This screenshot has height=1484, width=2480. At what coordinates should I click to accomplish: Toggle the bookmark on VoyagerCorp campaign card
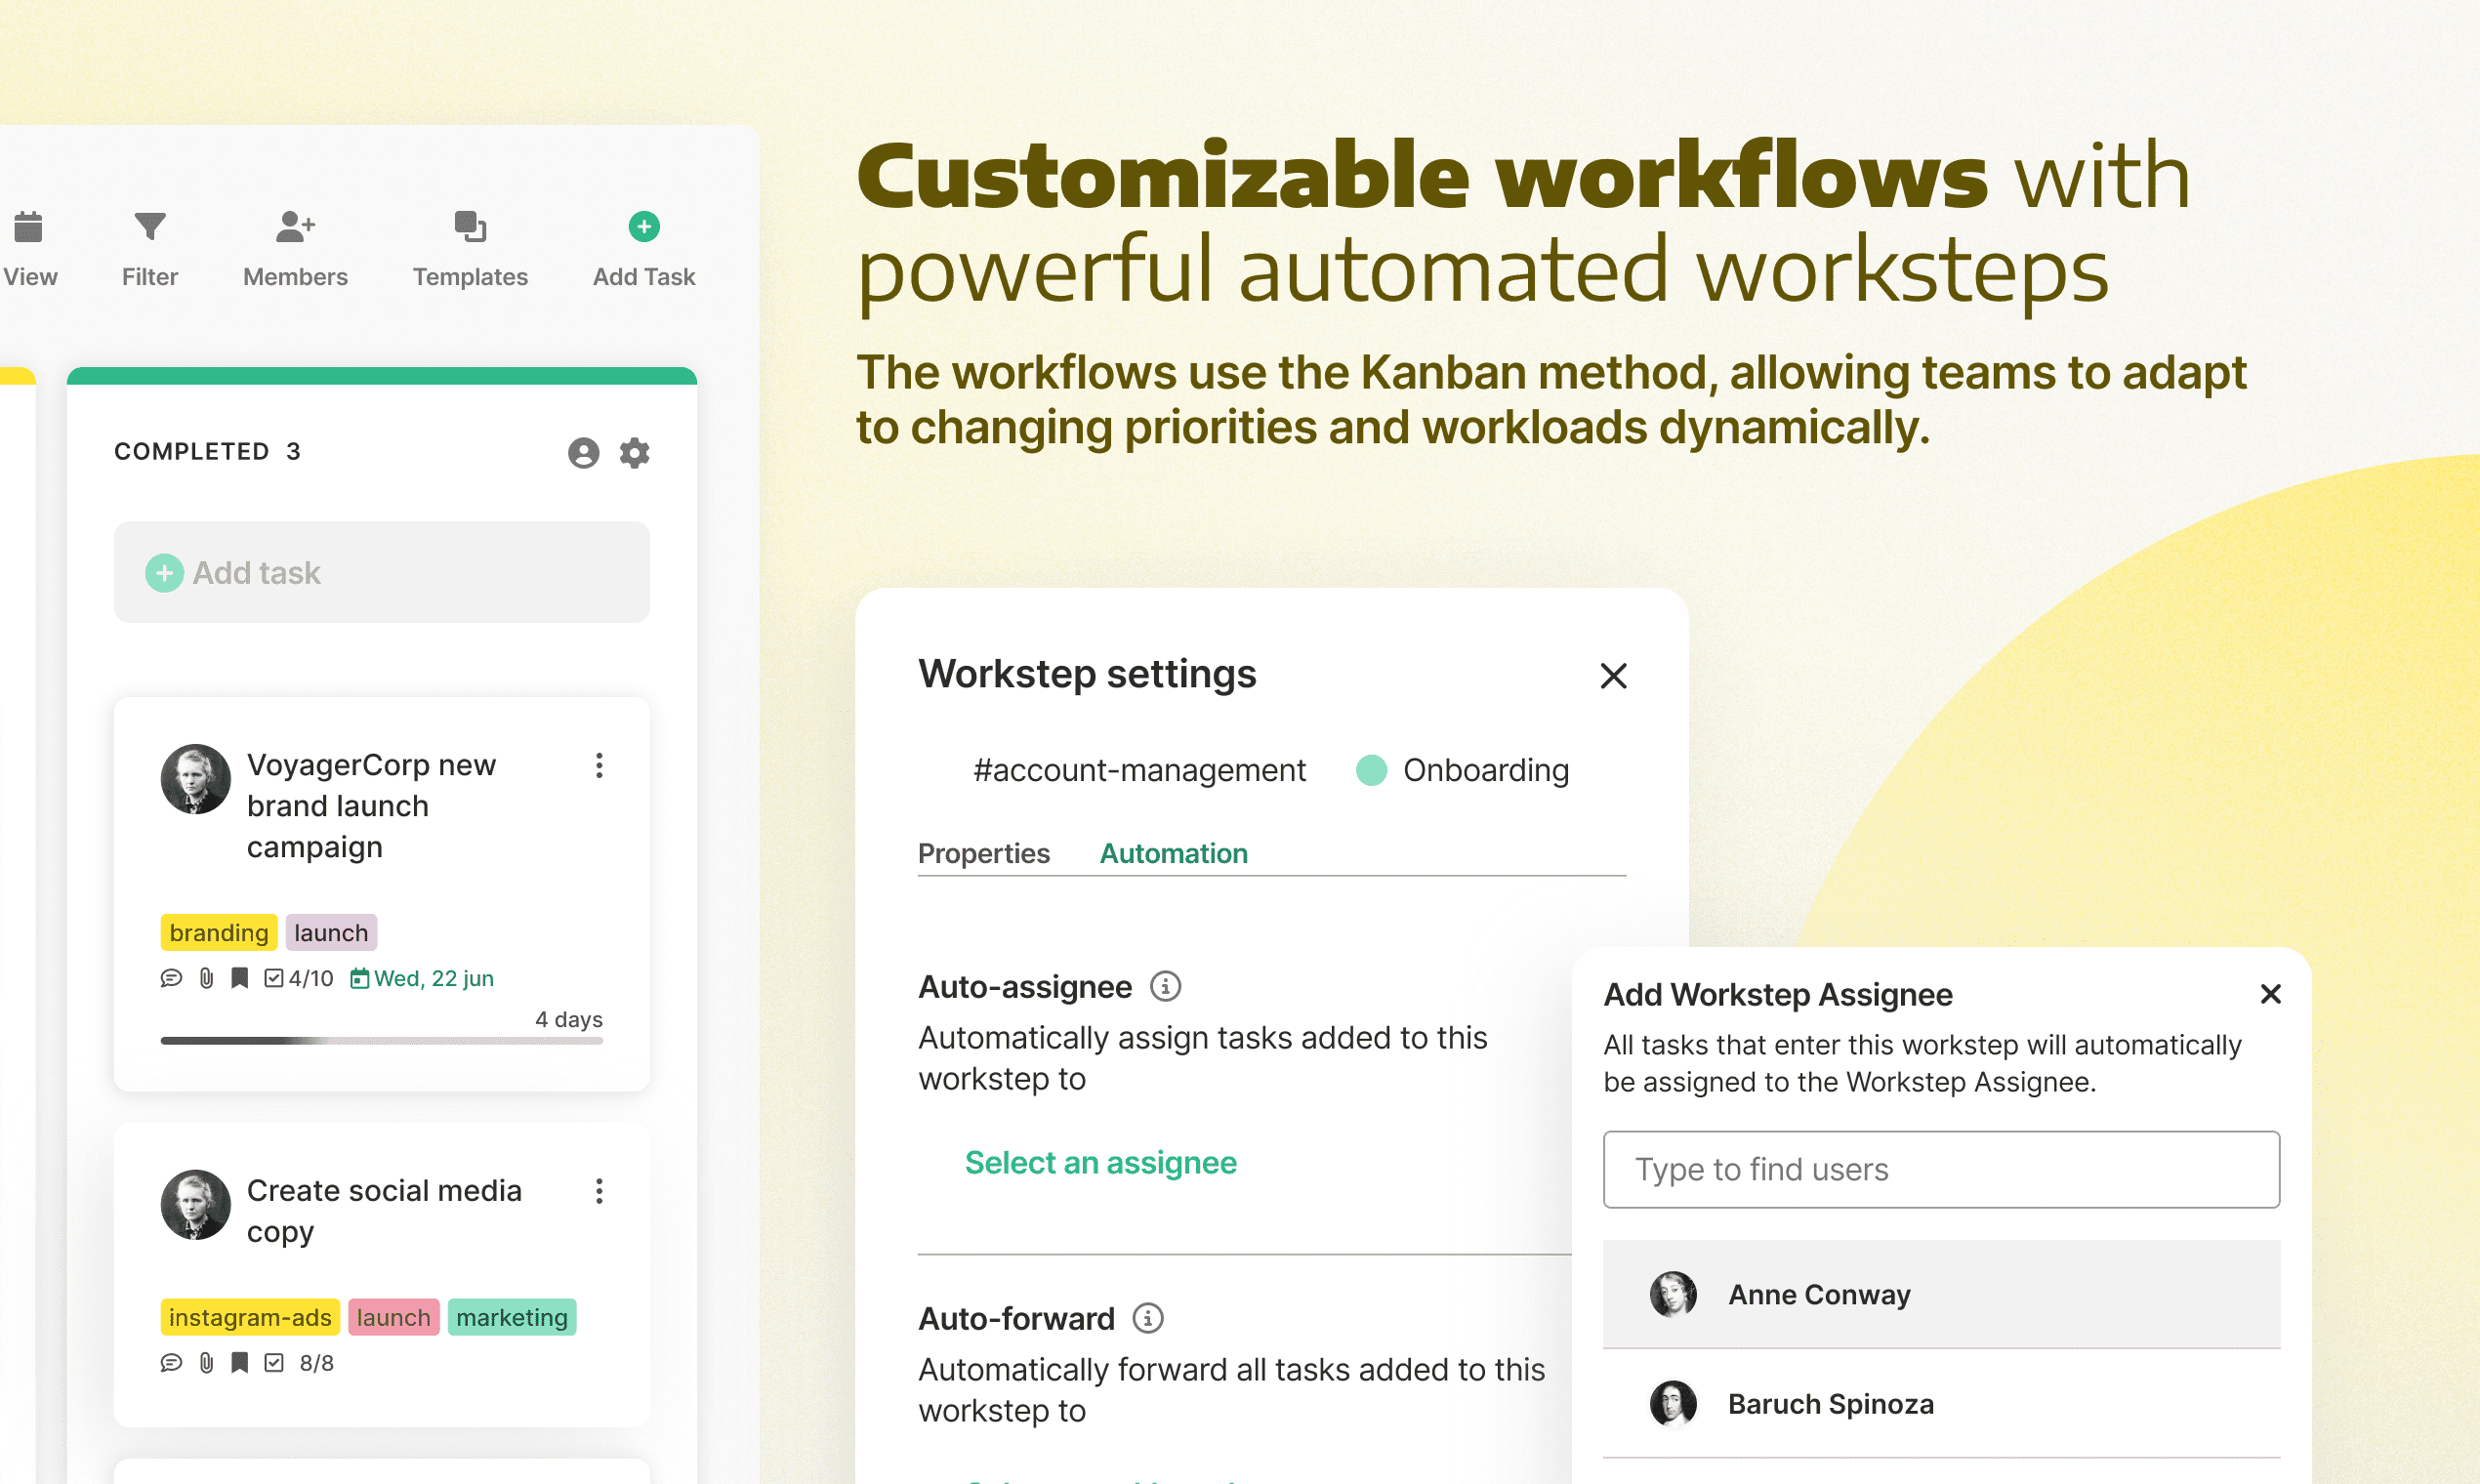(239, 978)
